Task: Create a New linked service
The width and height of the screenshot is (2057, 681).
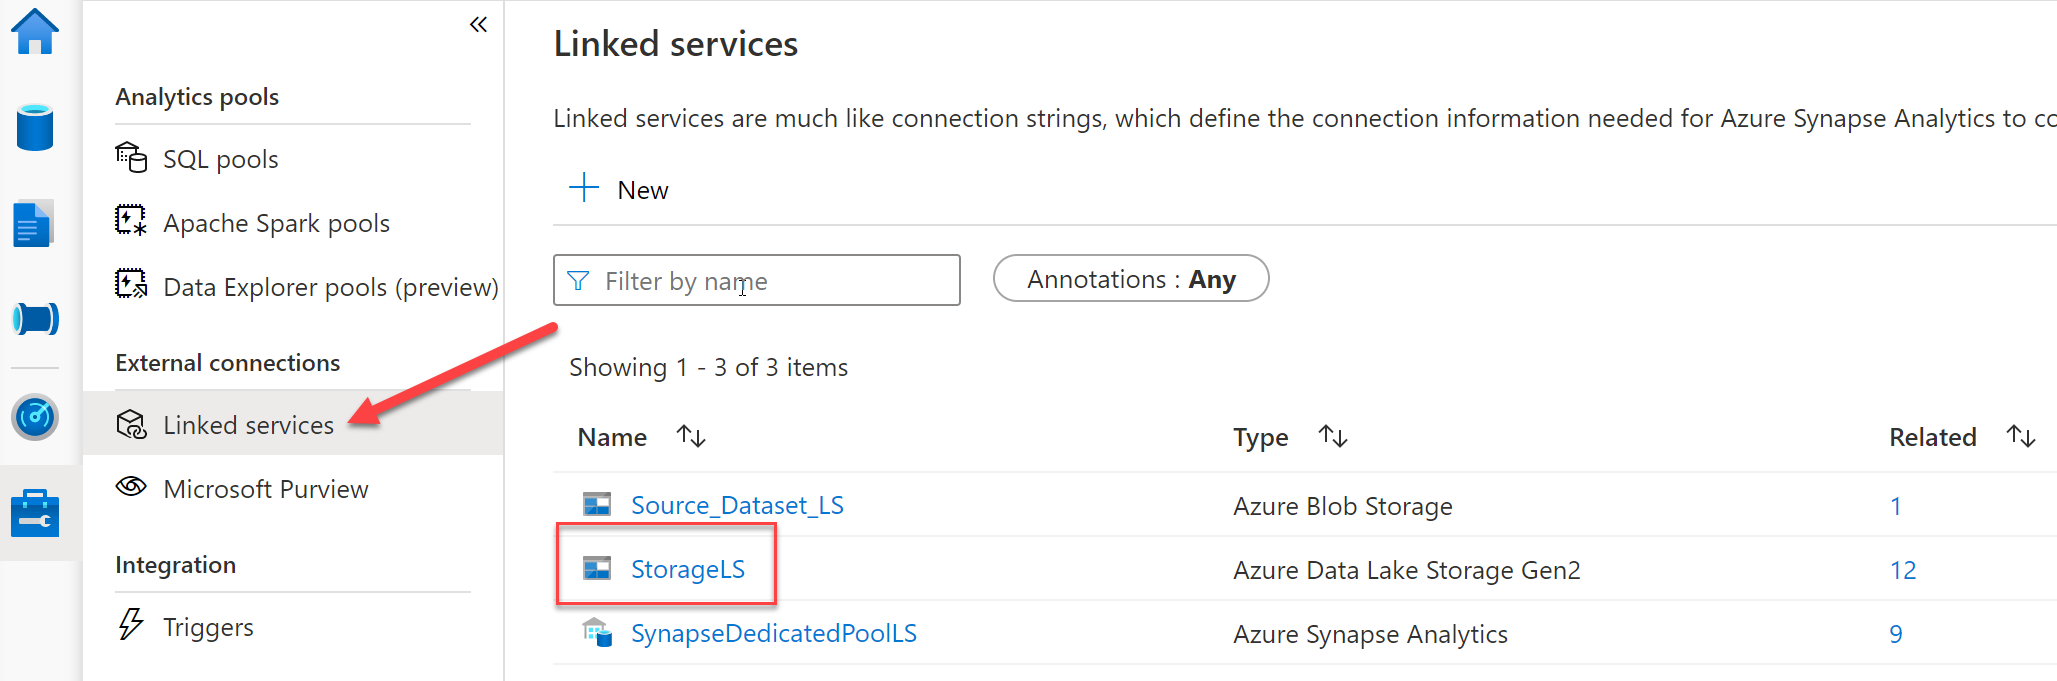Action: point(618,189)
